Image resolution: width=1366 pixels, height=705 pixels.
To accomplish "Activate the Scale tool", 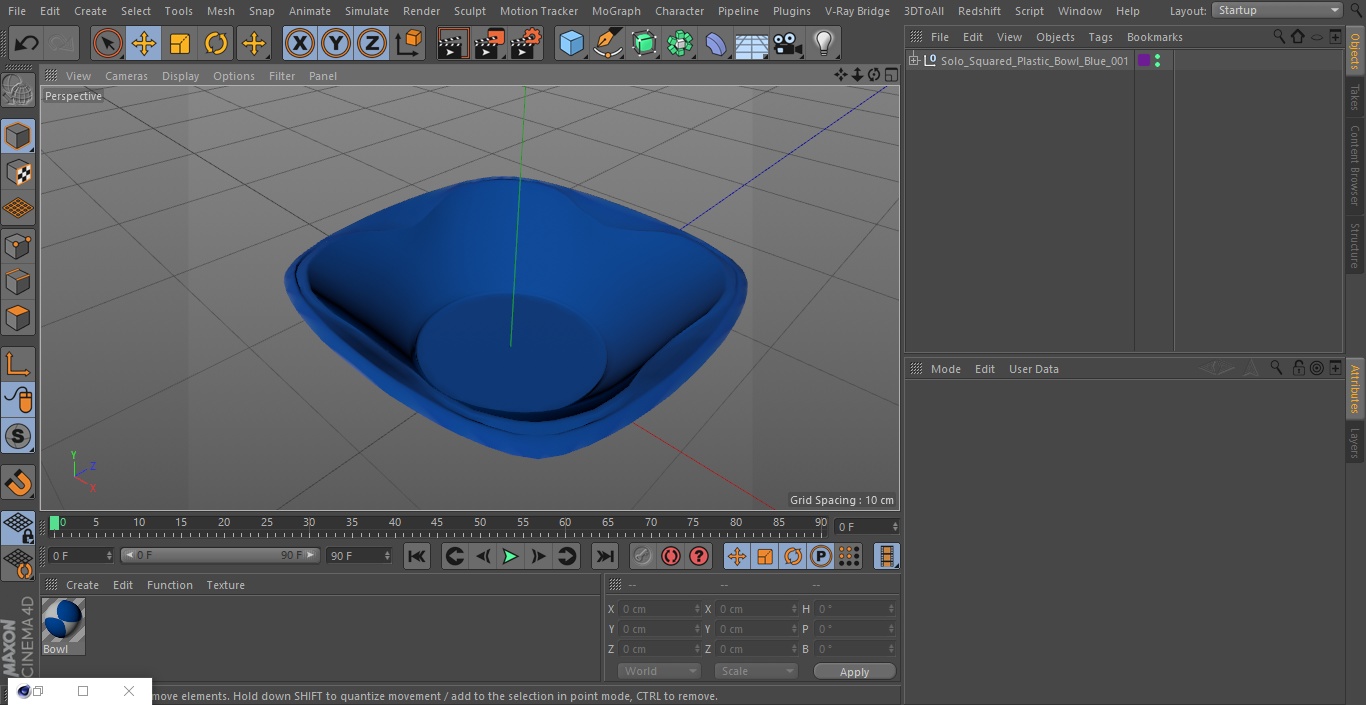I will click(x=180, y=43).
